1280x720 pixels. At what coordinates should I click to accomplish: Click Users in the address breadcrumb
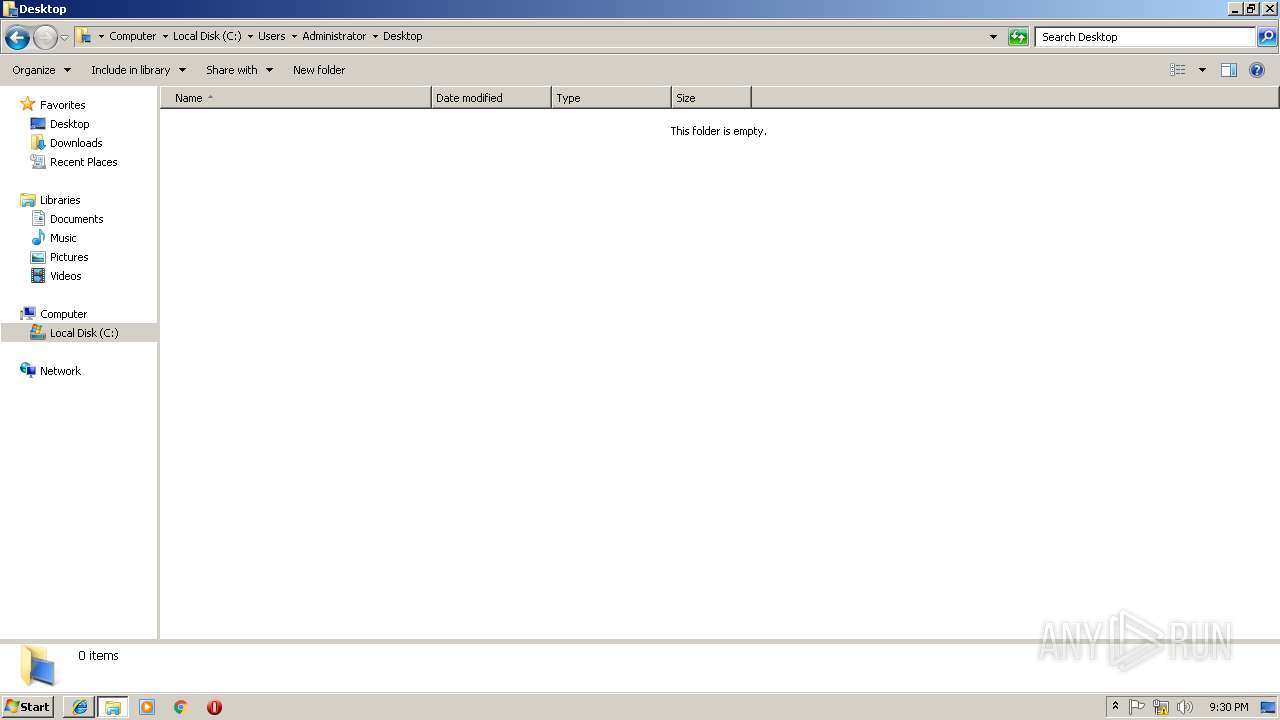click(272, 36)
